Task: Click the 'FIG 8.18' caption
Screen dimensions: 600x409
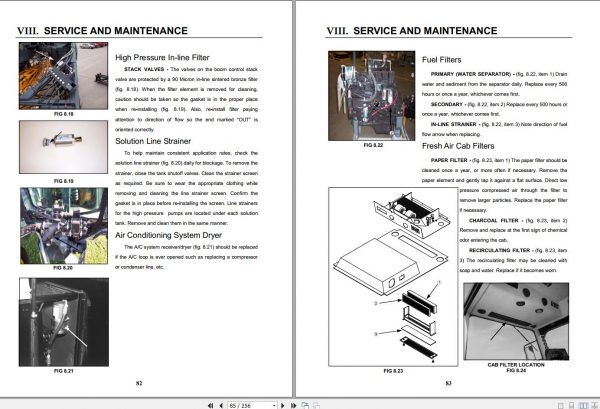Action: [x=64, y=114]
